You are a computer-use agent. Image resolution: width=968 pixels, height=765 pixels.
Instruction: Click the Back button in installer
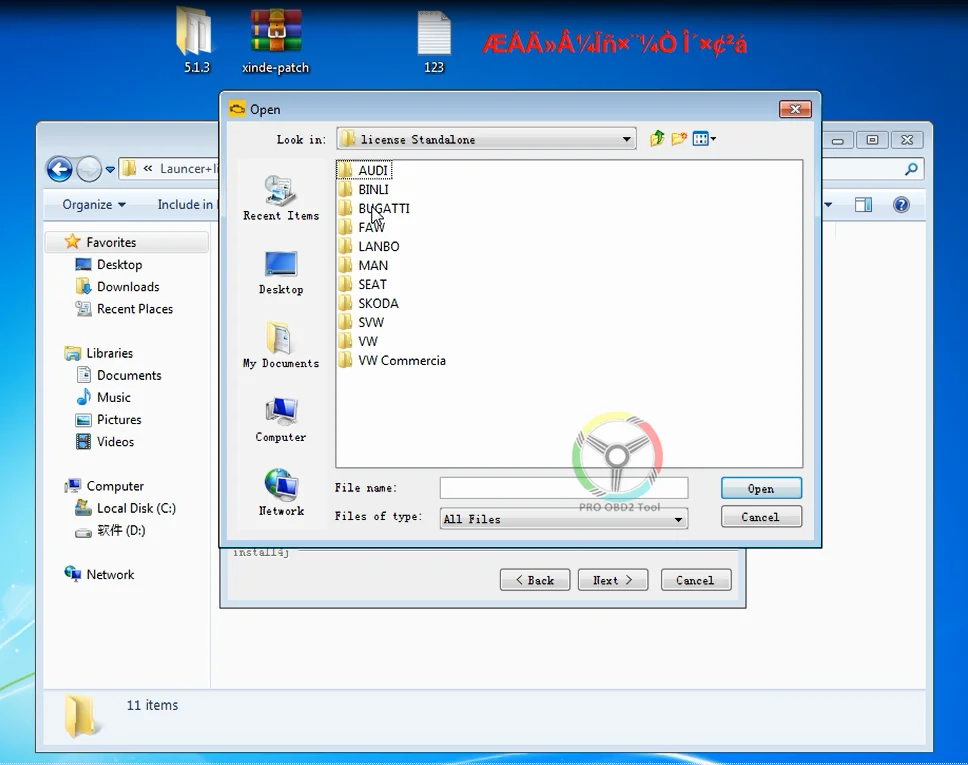click(x=535, y=580)
